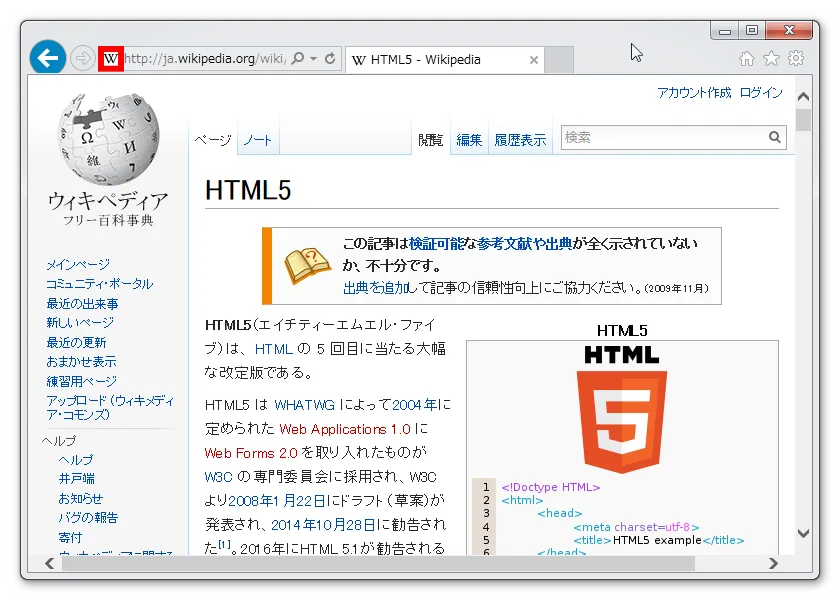This screenshot has width=840, height=600.
Task: Switch to the ノート tab
Action: pyautogui.click(x=258, y=140)
